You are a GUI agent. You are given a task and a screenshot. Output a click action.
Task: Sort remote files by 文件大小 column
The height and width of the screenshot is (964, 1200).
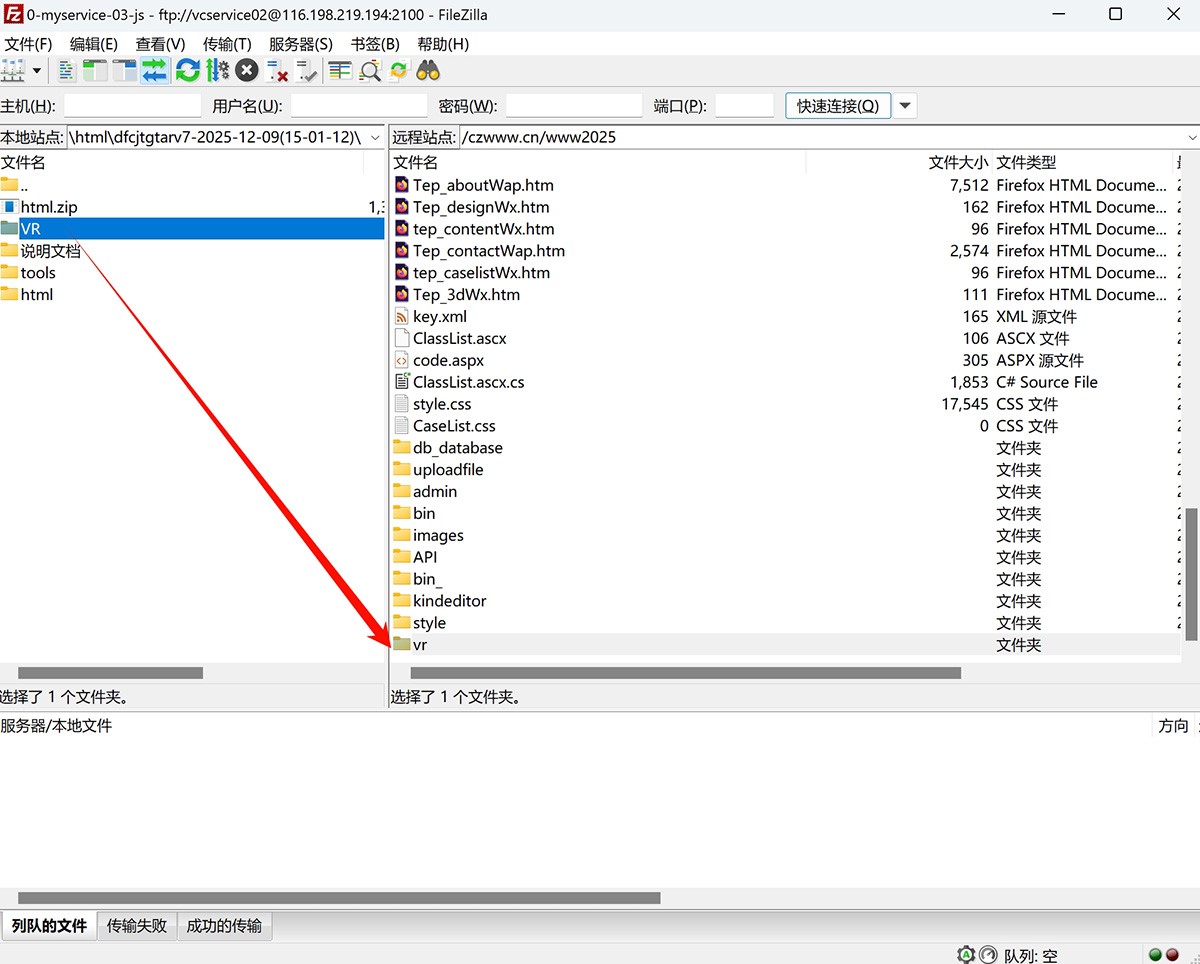(957, 162)
